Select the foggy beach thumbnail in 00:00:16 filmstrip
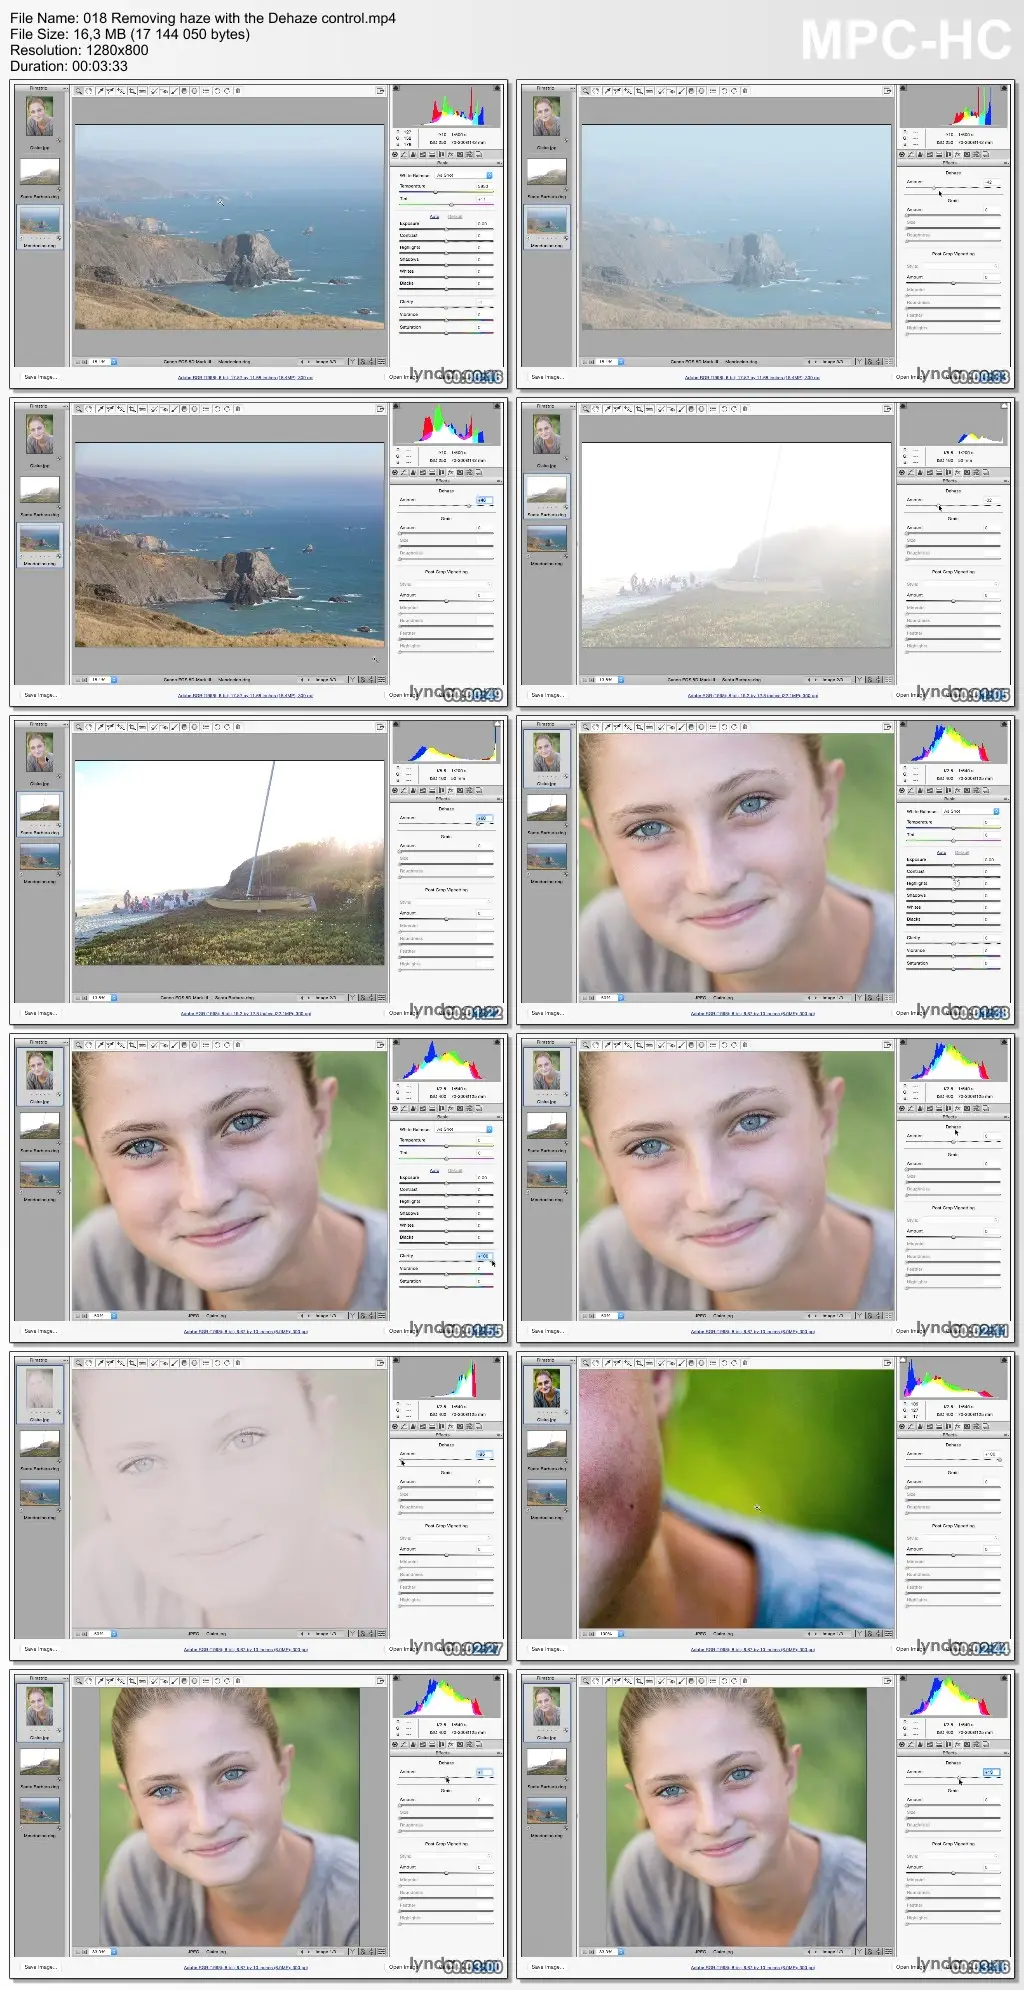This screenshot has height=1990, width=1024. point(40,171)
